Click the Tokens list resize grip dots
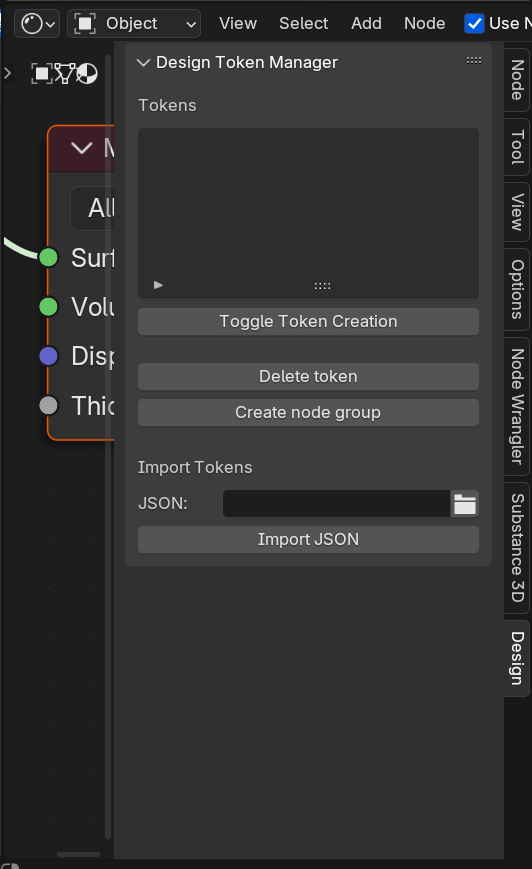Image resolution: width=532 pixels, height=869 pixels. 322,286
